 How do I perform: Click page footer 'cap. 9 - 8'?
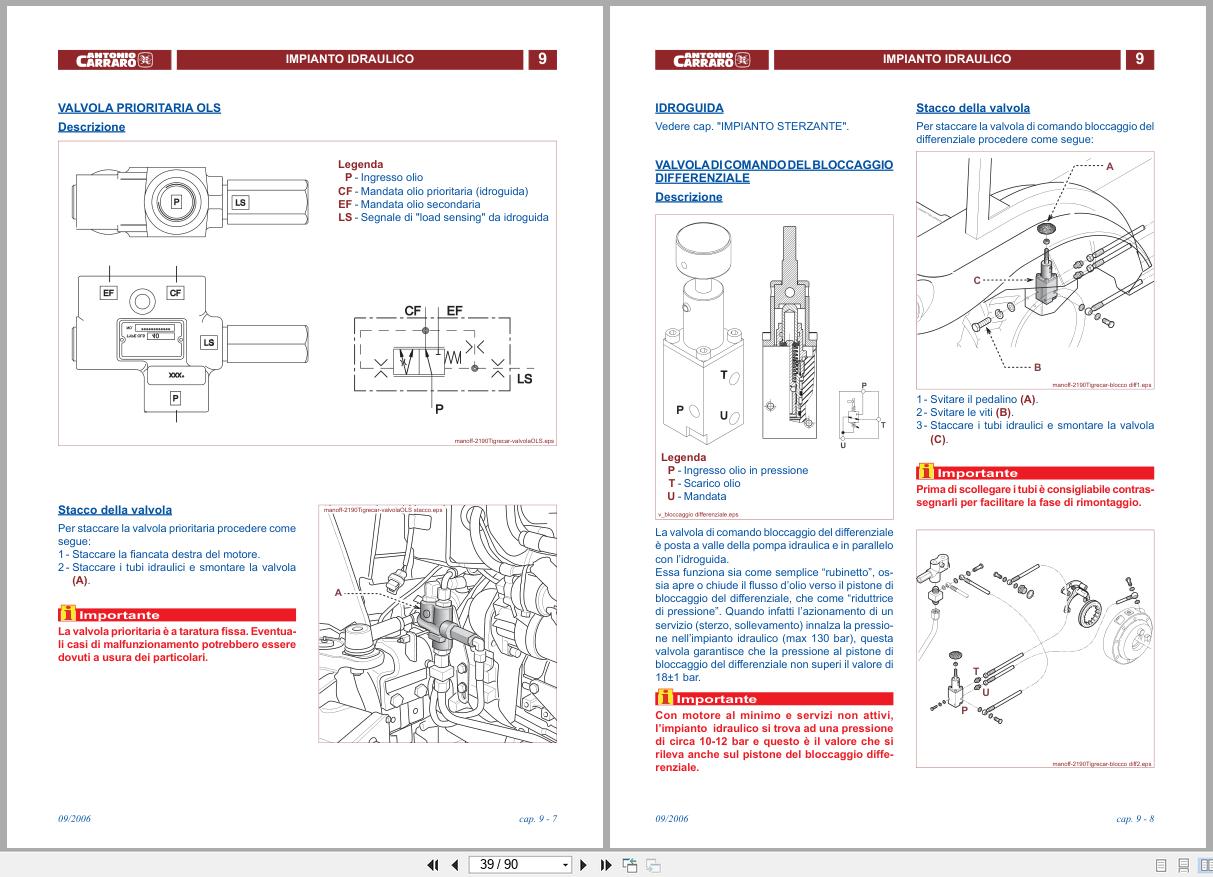point(1135,819)
